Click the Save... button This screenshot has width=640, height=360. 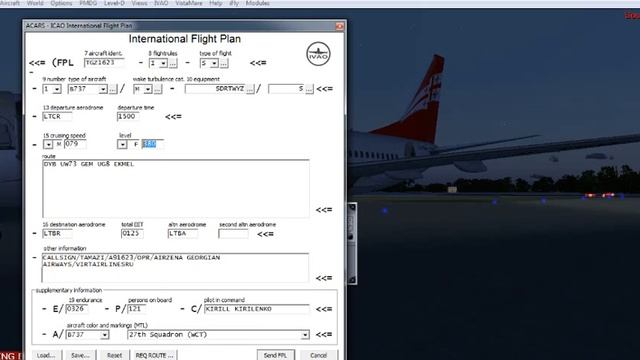[80, 355]
